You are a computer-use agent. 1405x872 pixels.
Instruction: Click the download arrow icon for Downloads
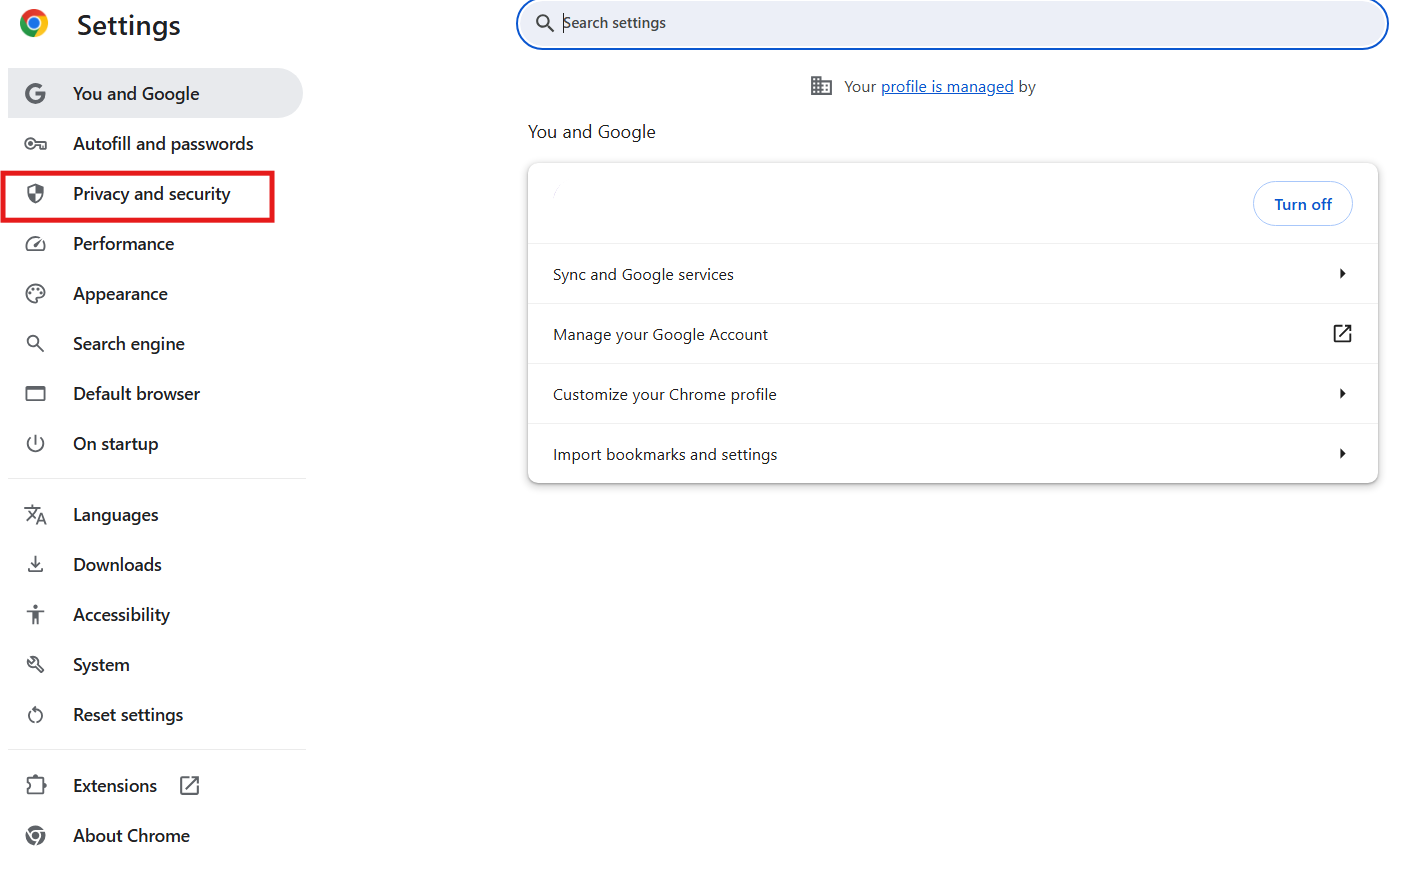[x=35, y=565]
